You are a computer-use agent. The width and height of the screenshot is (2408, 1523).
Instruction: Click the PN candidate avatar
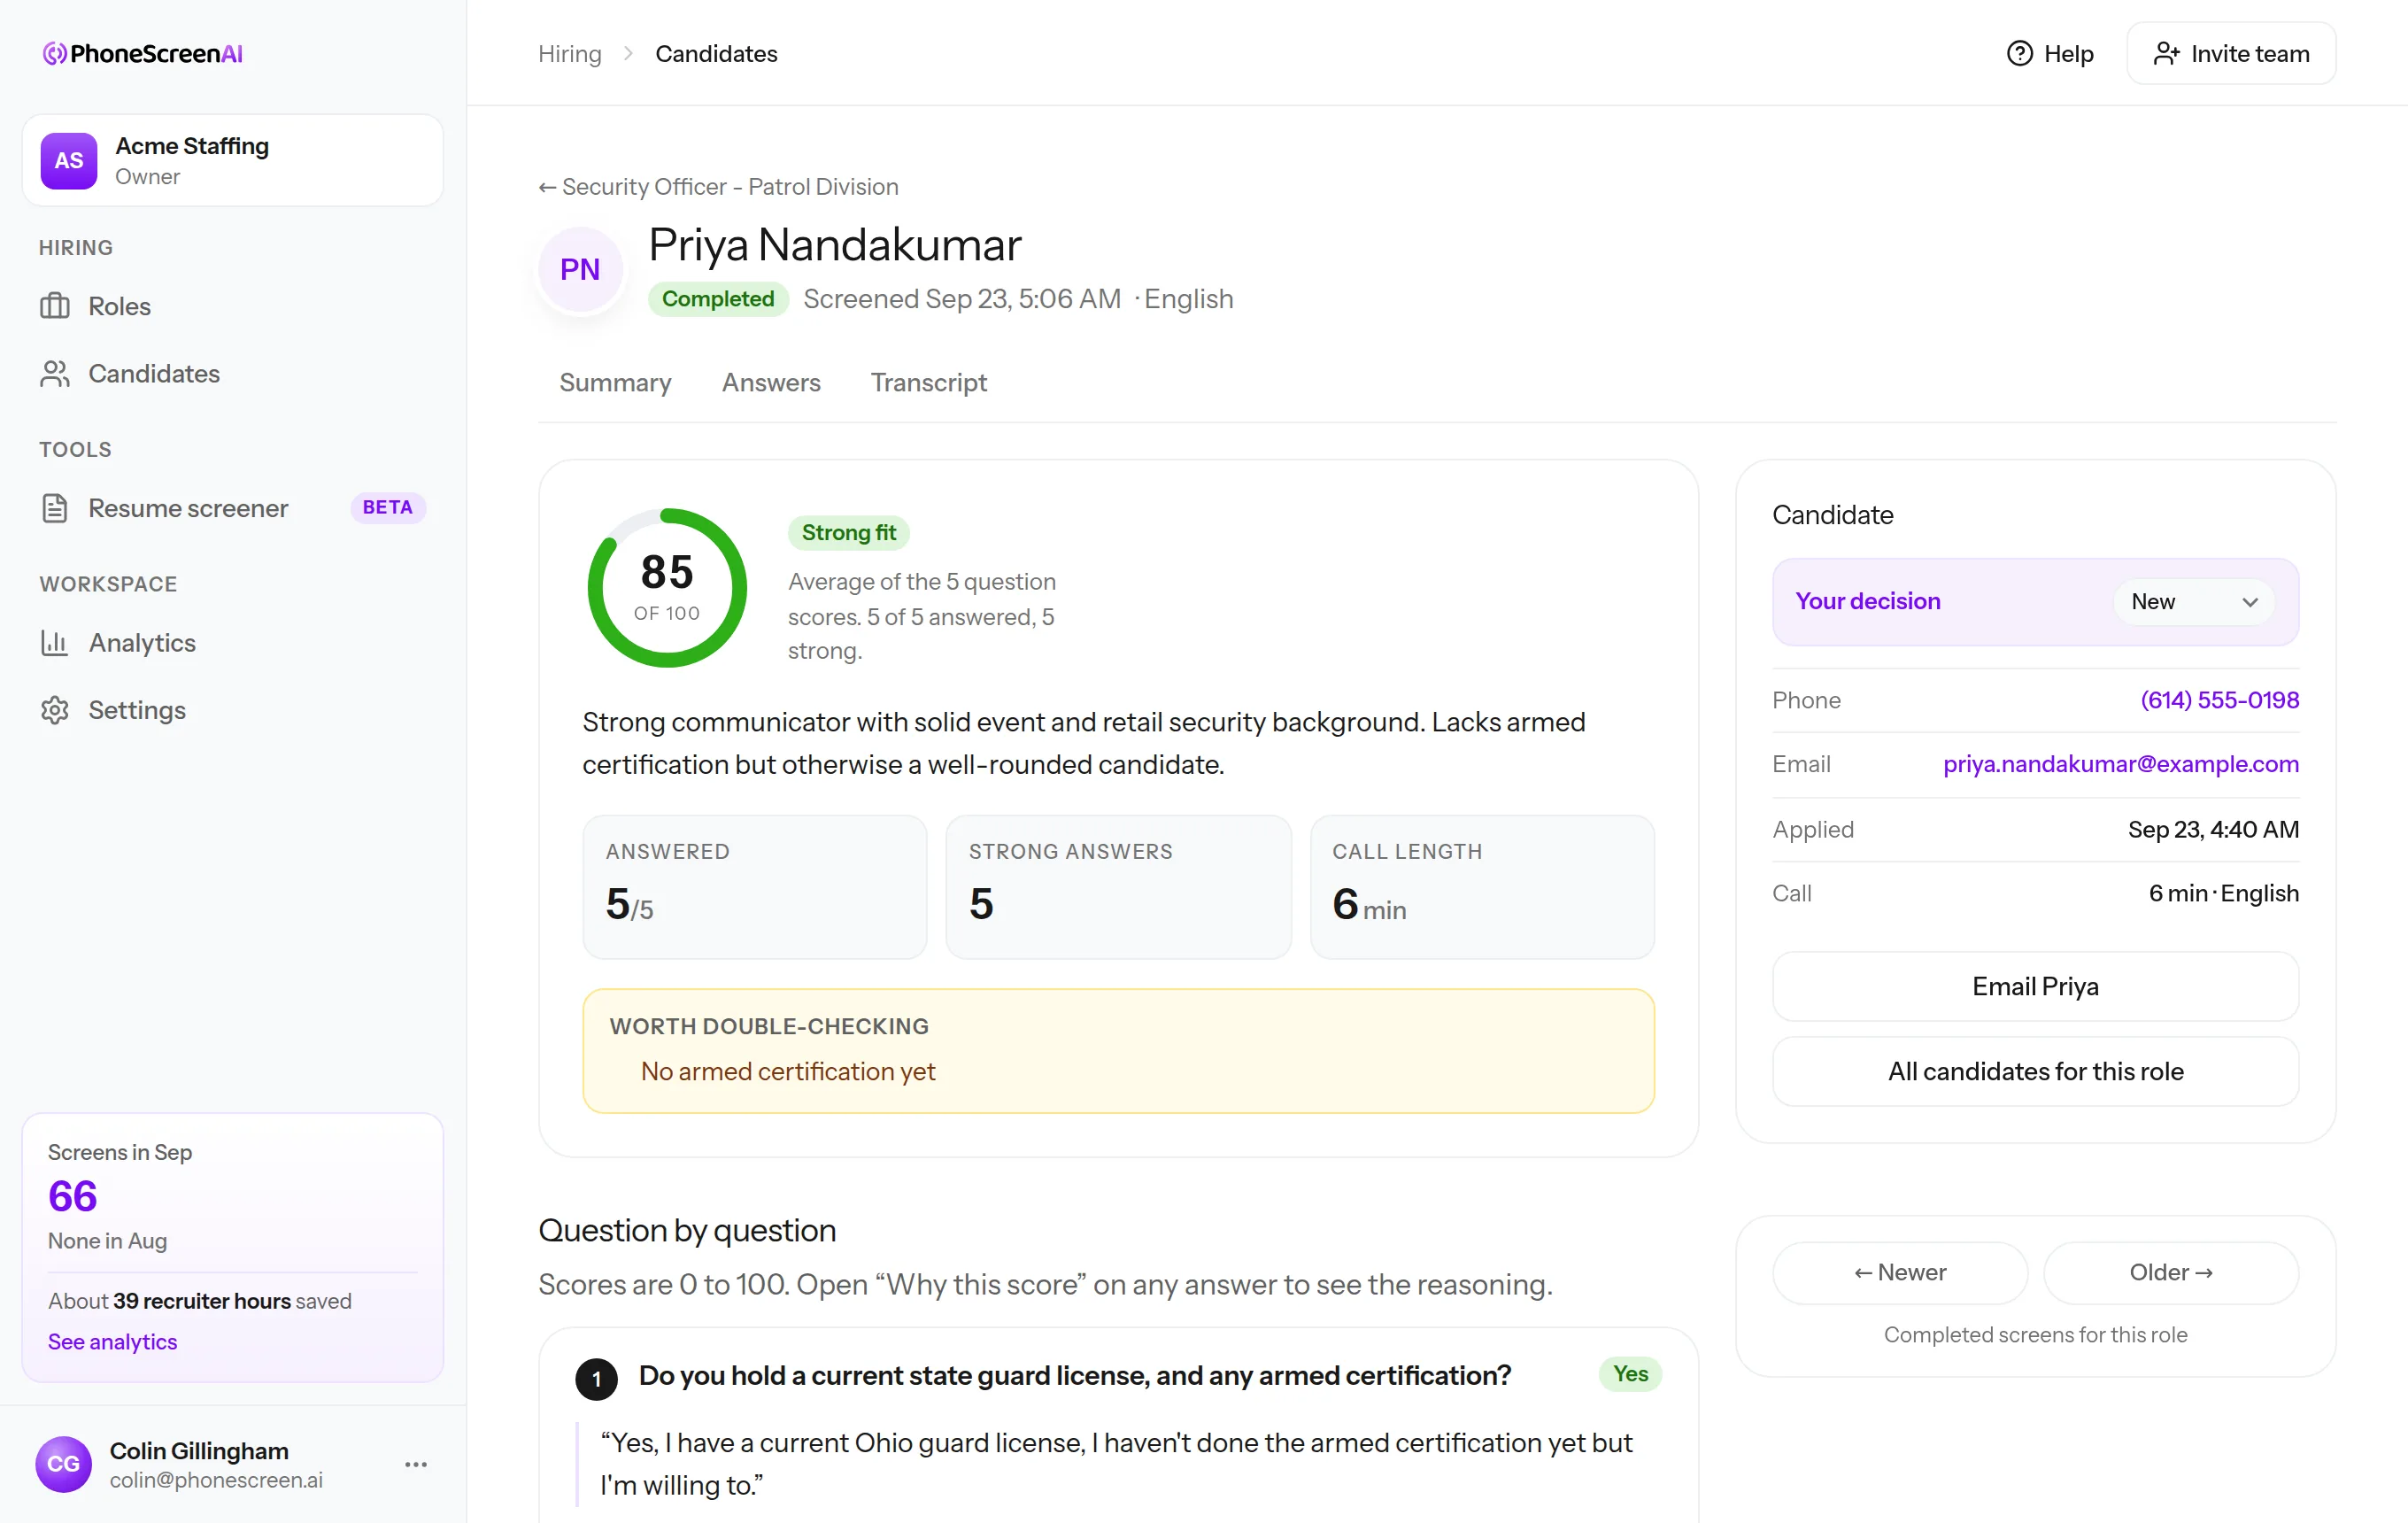tap(580, 269)
